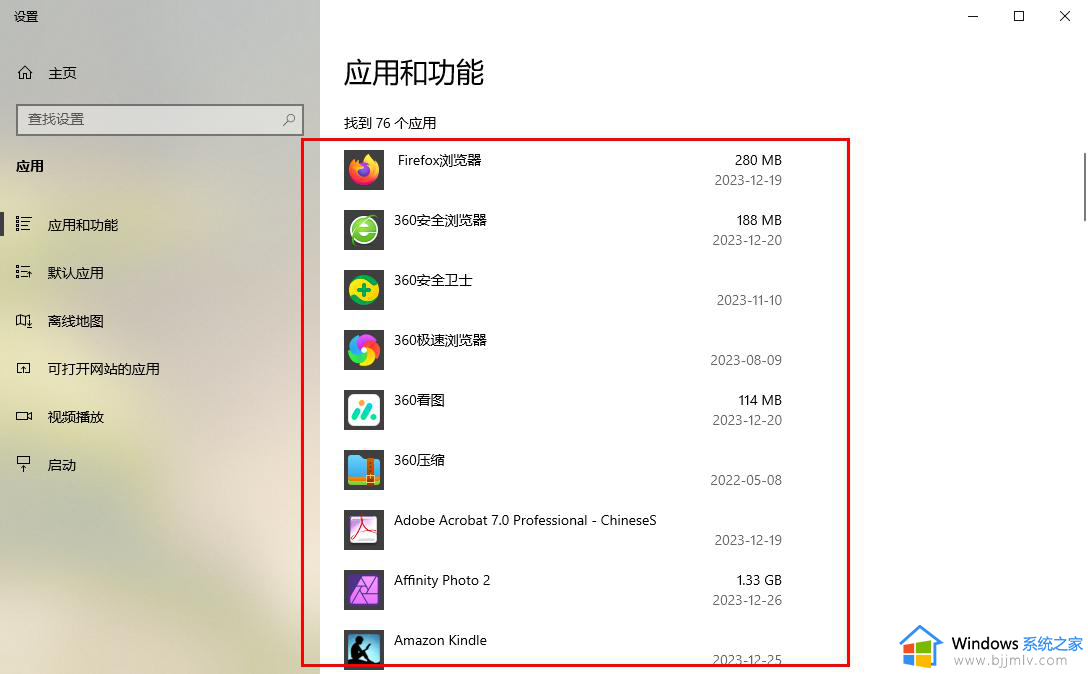
Task: Click the 查找设置 search field
Action: pyautogui.click(x=160, y=119)
